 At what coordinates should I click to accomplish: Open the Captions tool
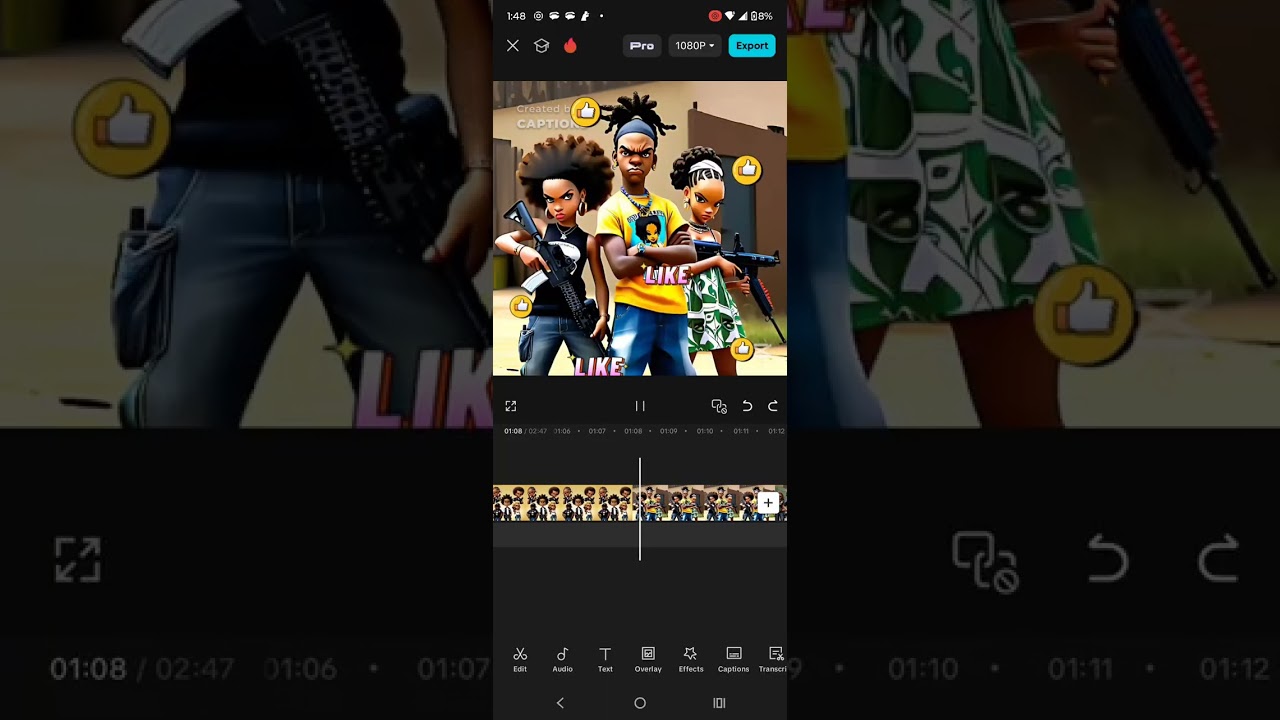(733, 659)
